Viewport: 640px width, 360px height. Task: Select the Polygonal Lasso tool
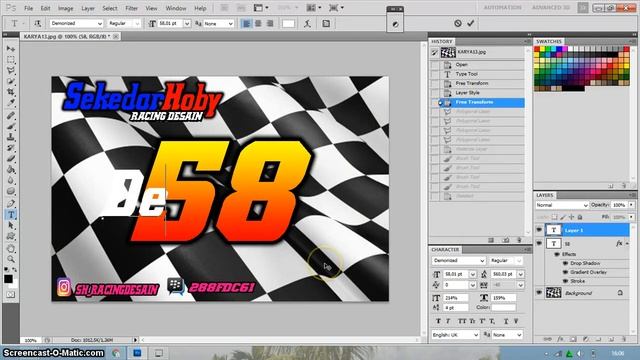pos(11,71)
